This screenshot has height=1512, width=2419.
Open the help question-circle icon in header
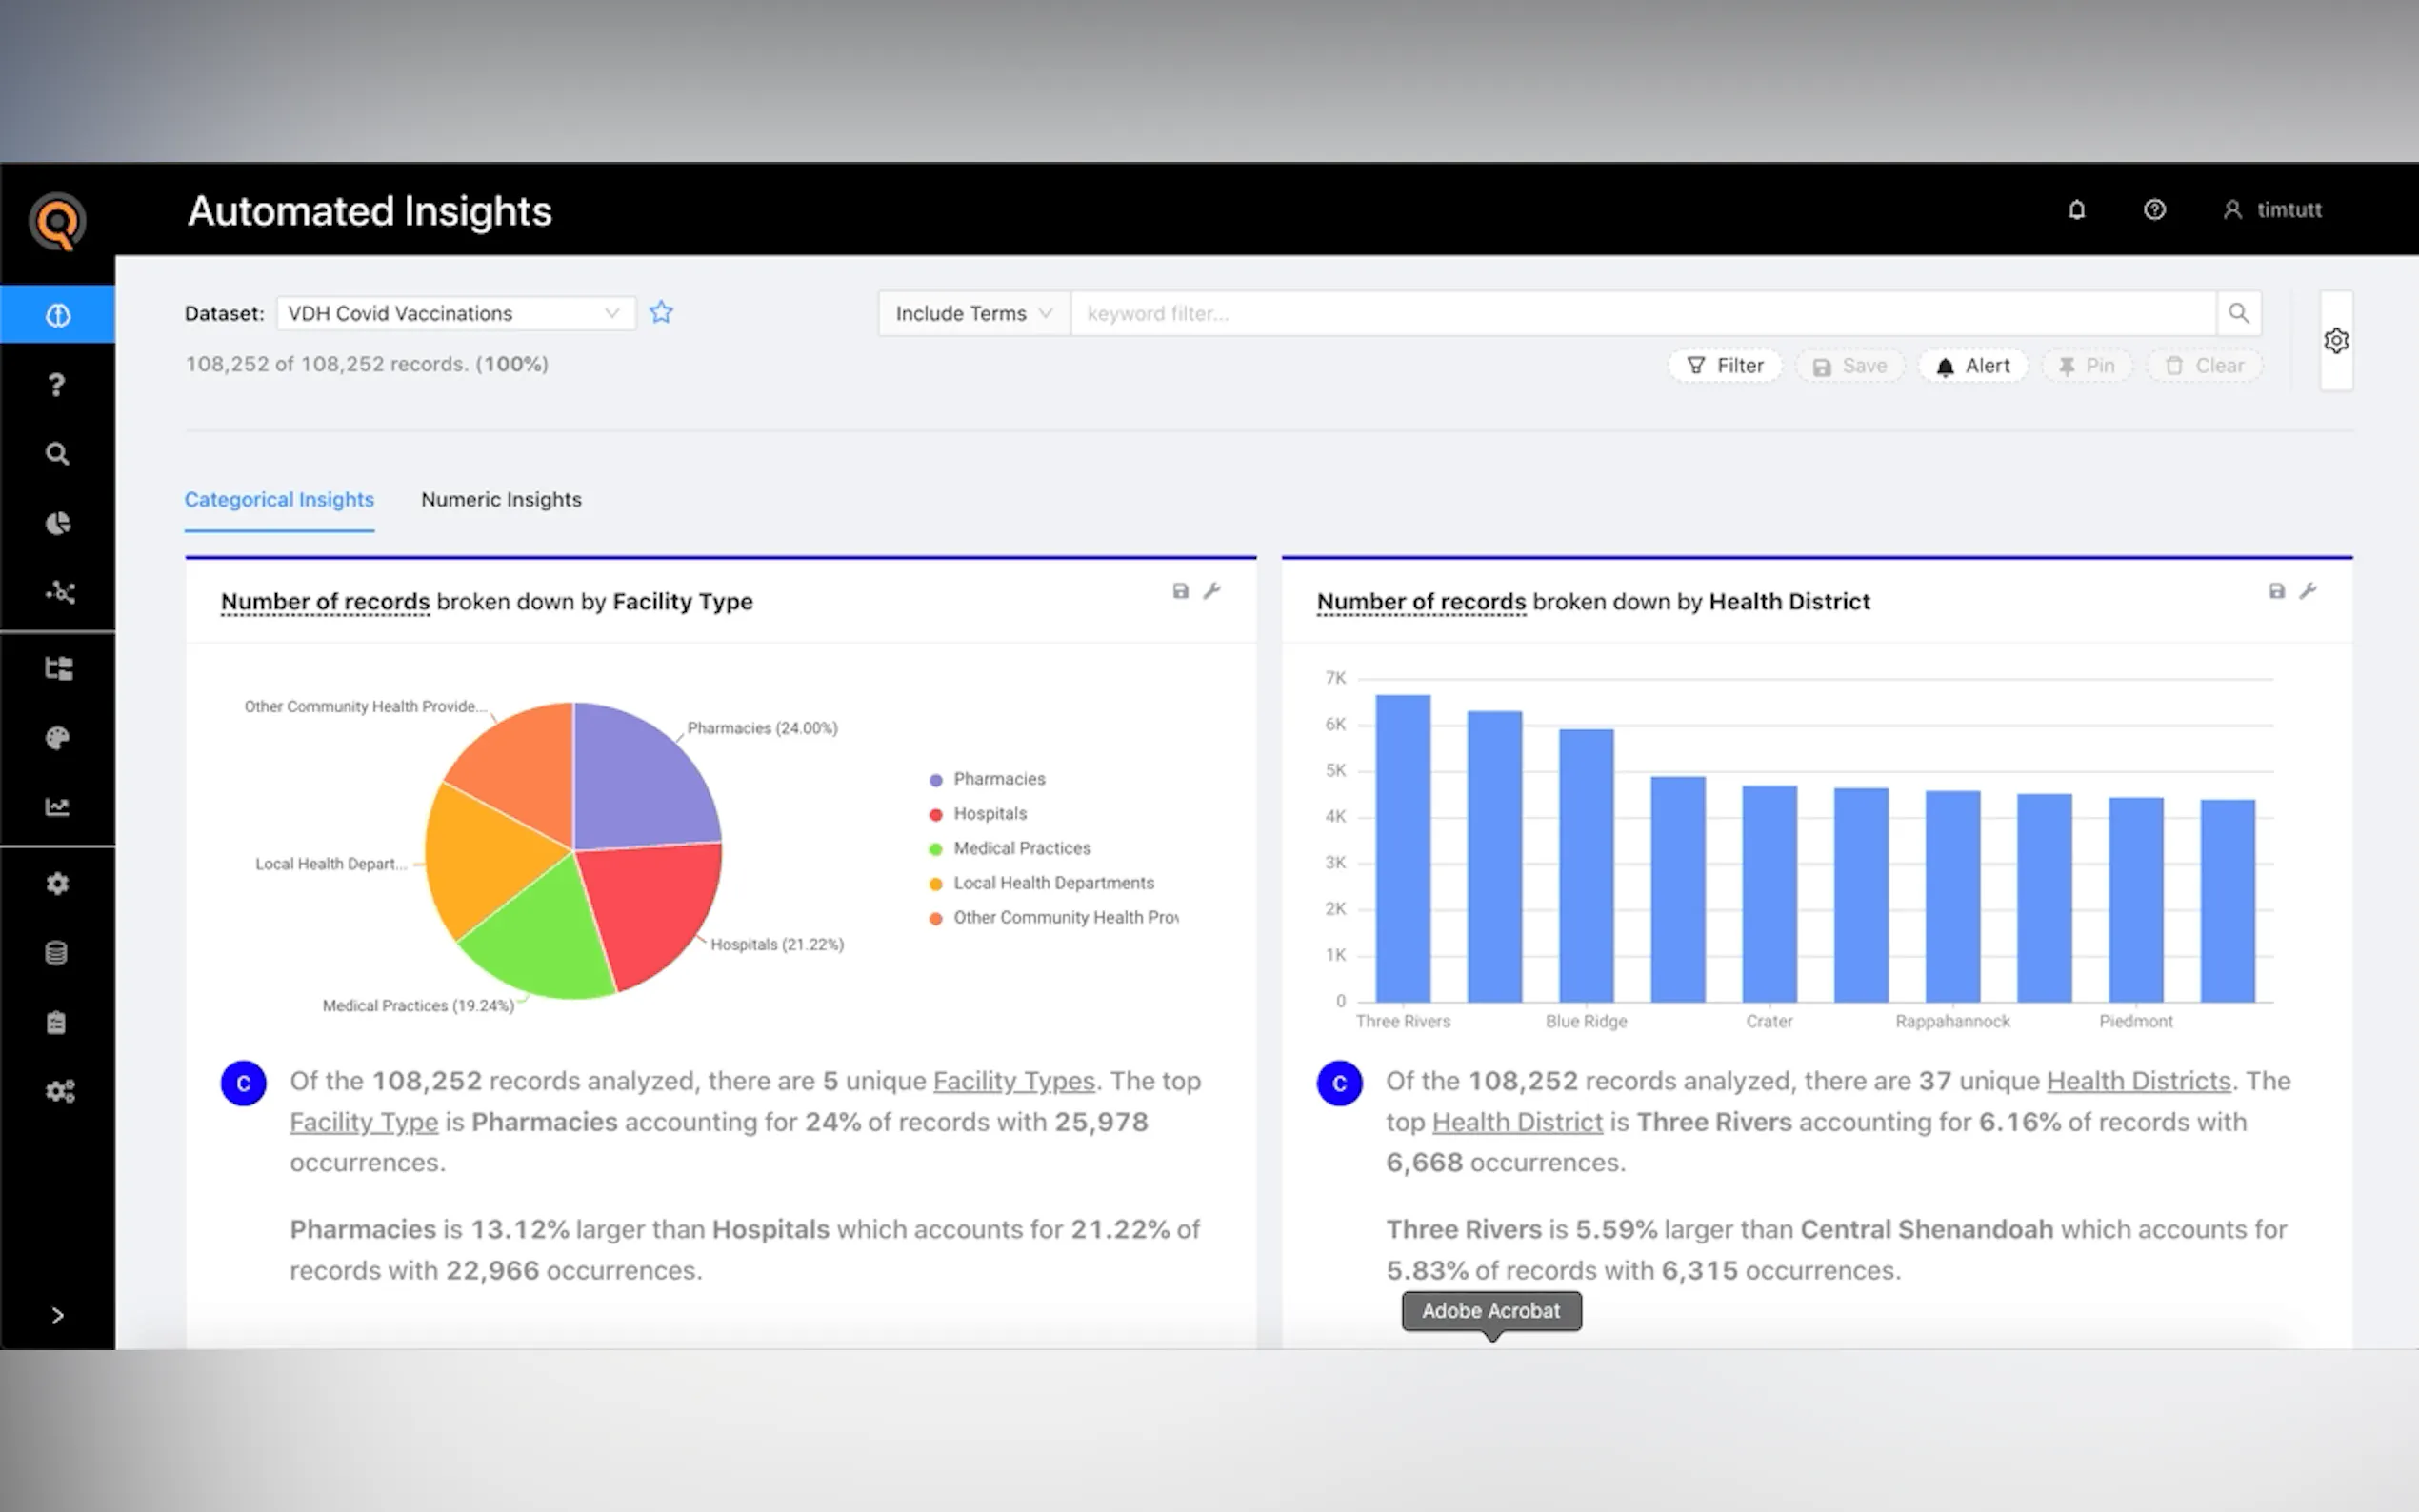[2154, 210]
